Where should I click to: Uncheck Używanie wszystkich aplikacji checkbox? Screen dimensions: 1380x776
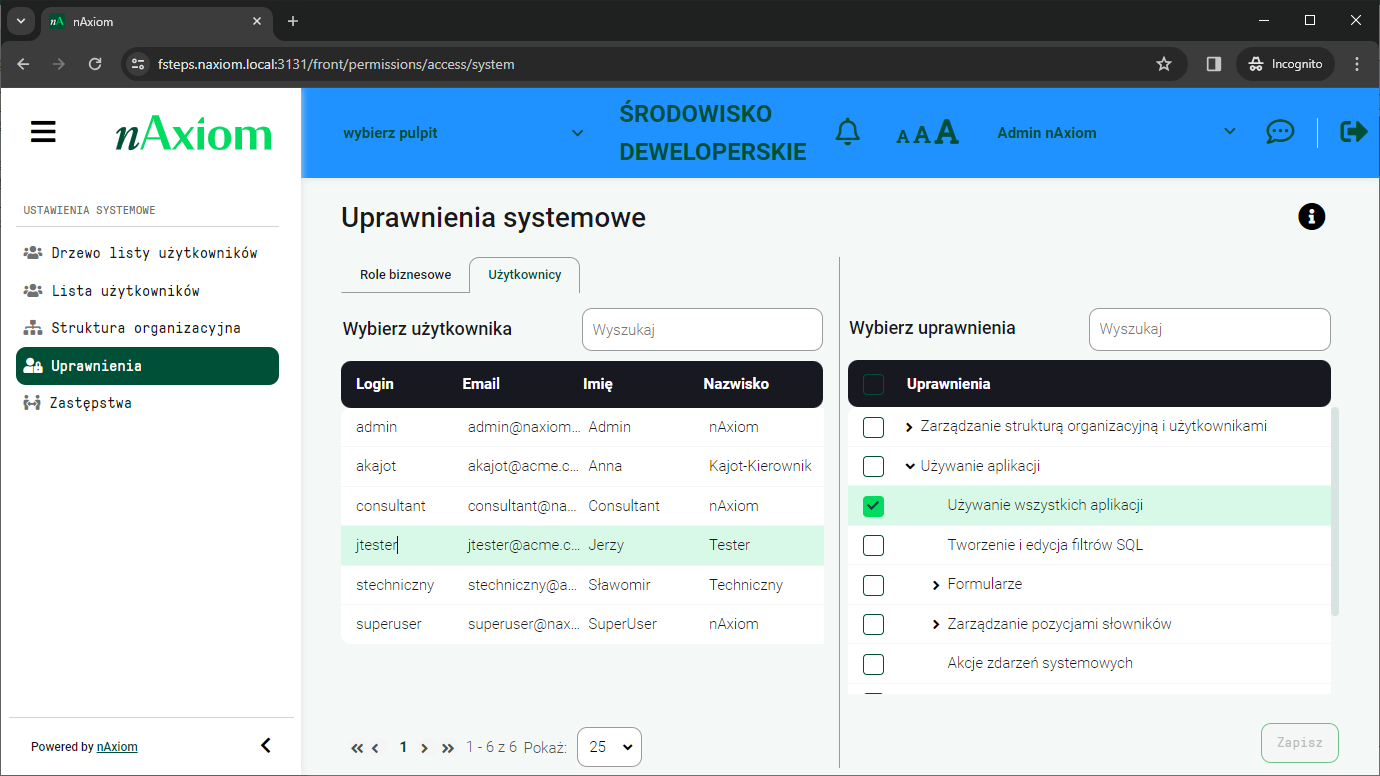(x=873, y=506)
